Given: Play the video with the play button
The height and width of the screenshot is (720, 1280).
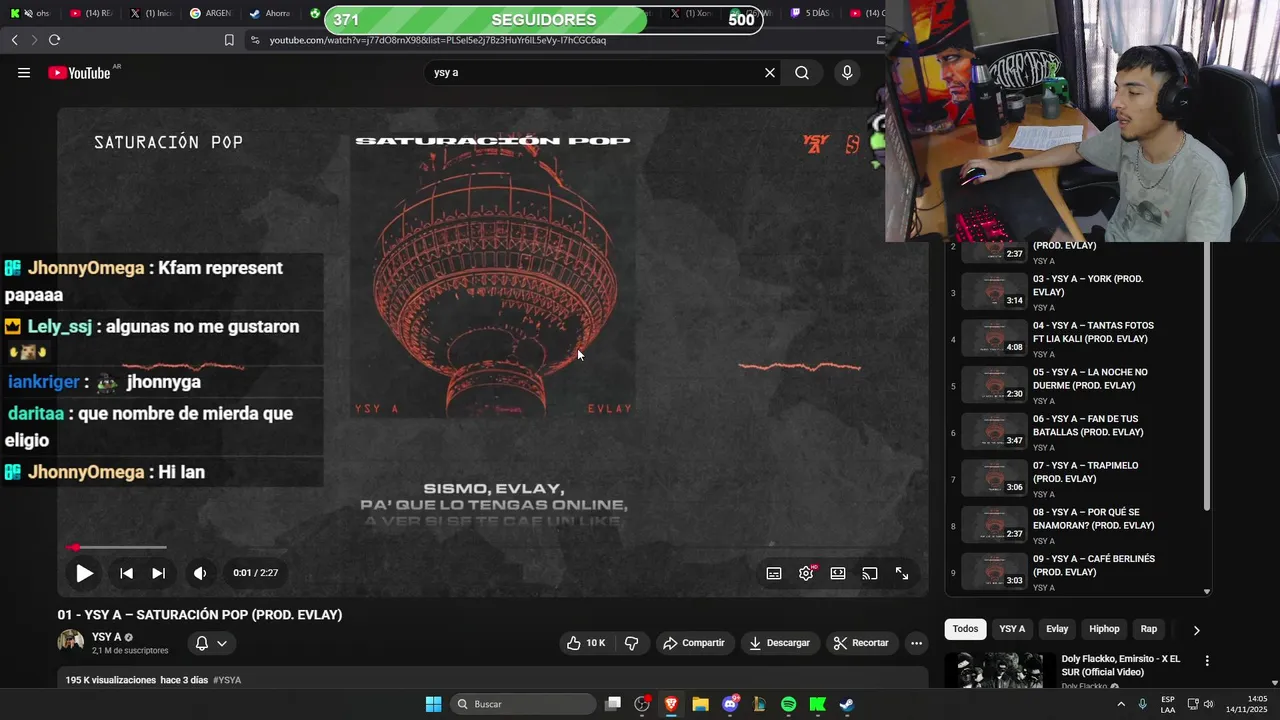Looking at the screenshot, I should pyautogui.click(x=84, y=573).
